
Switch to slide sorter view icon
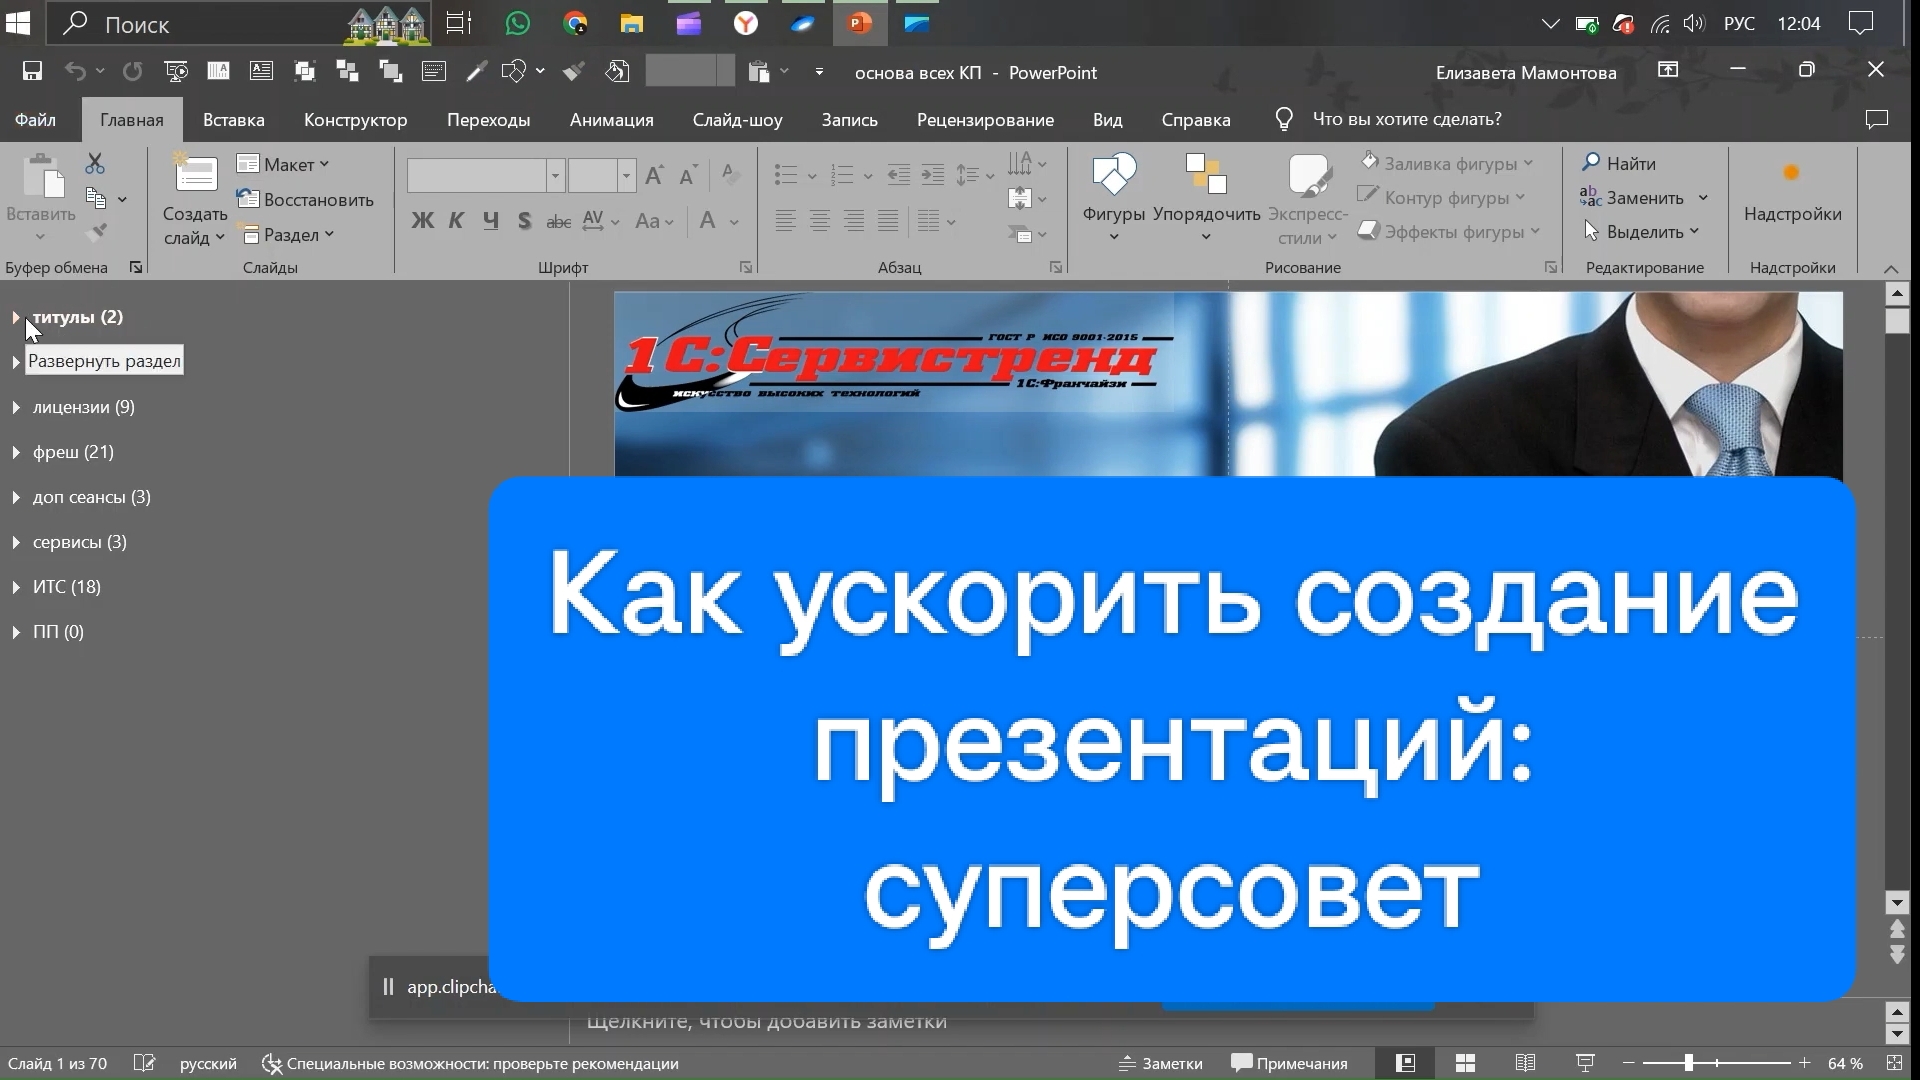(1465, 1063)
